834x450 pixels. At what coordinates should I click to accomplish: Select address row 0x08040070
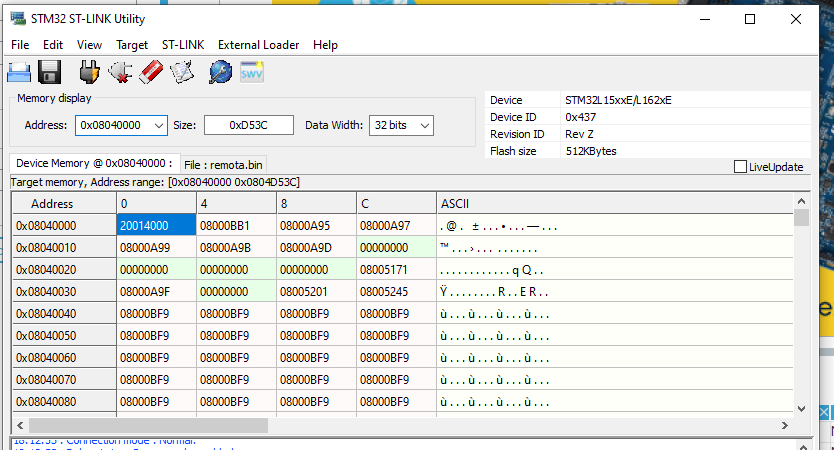pyautogui.click(x=64, y=380)
